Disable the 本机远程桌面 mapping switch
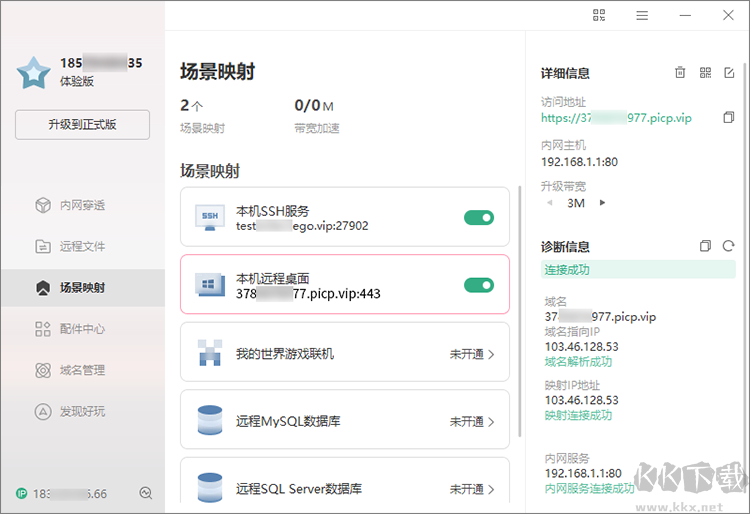This screenshot has height=514, width=750. [479, 285]
